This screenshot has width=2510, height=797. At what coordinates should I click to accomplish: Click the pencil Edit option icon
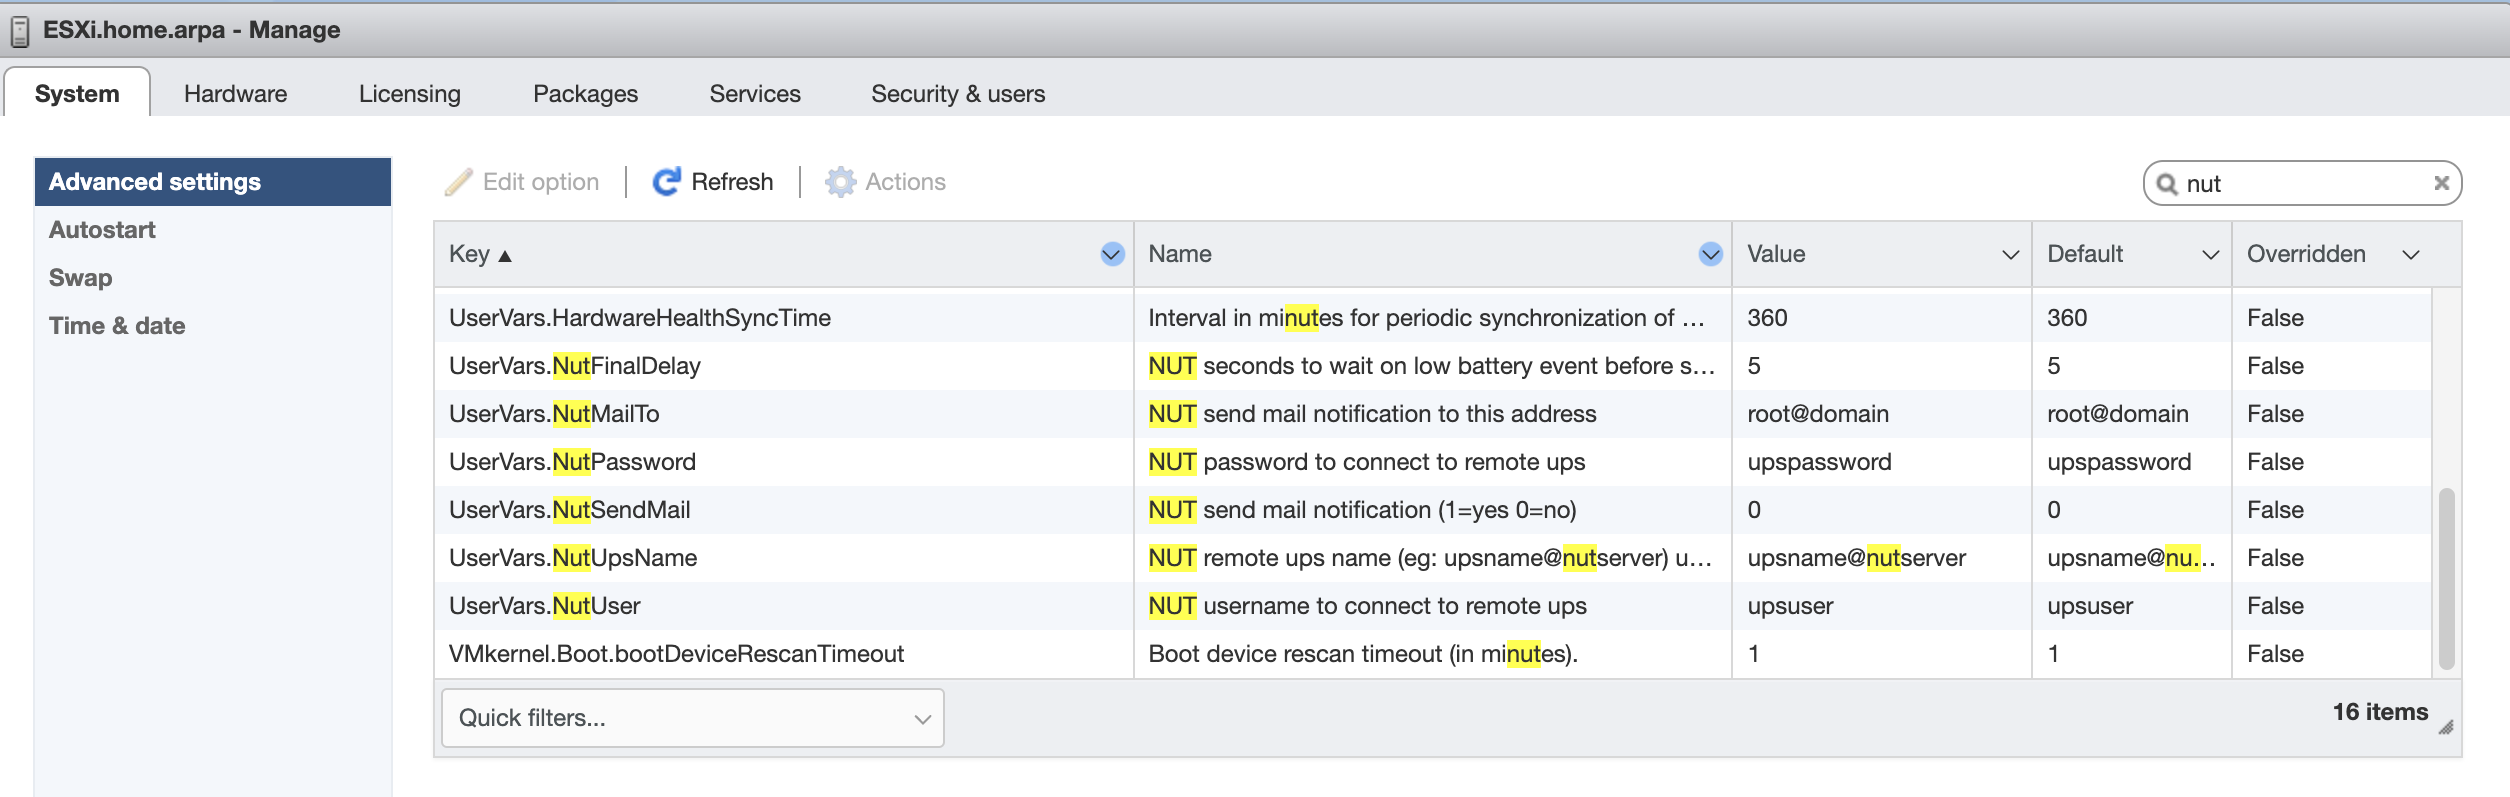coord(459,182)
